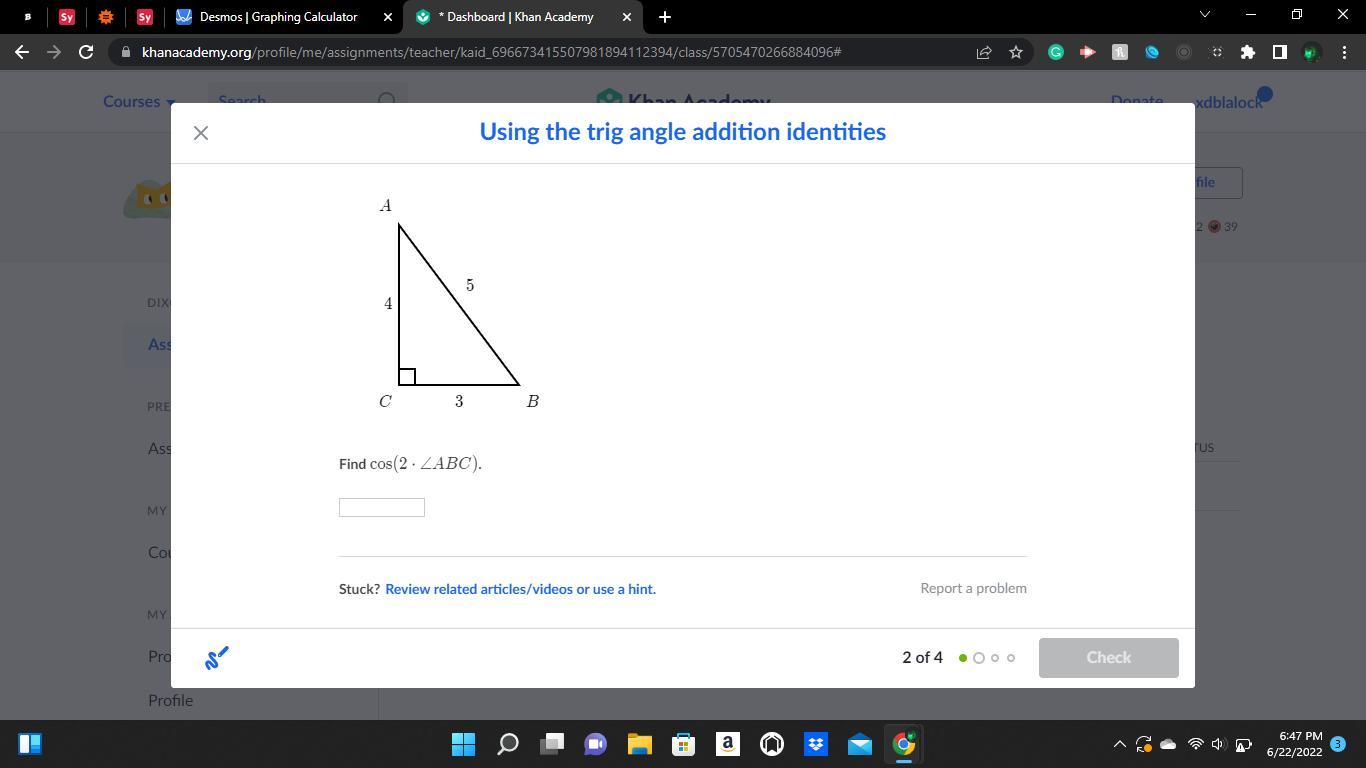Close the Khan Academy Dashboard tab

click(627, 17)
